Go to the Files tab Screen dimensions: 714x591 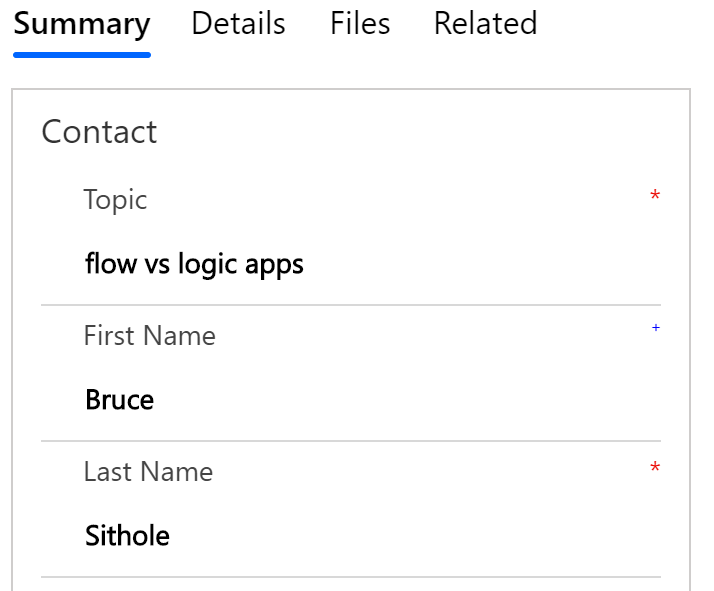[360, 24]
